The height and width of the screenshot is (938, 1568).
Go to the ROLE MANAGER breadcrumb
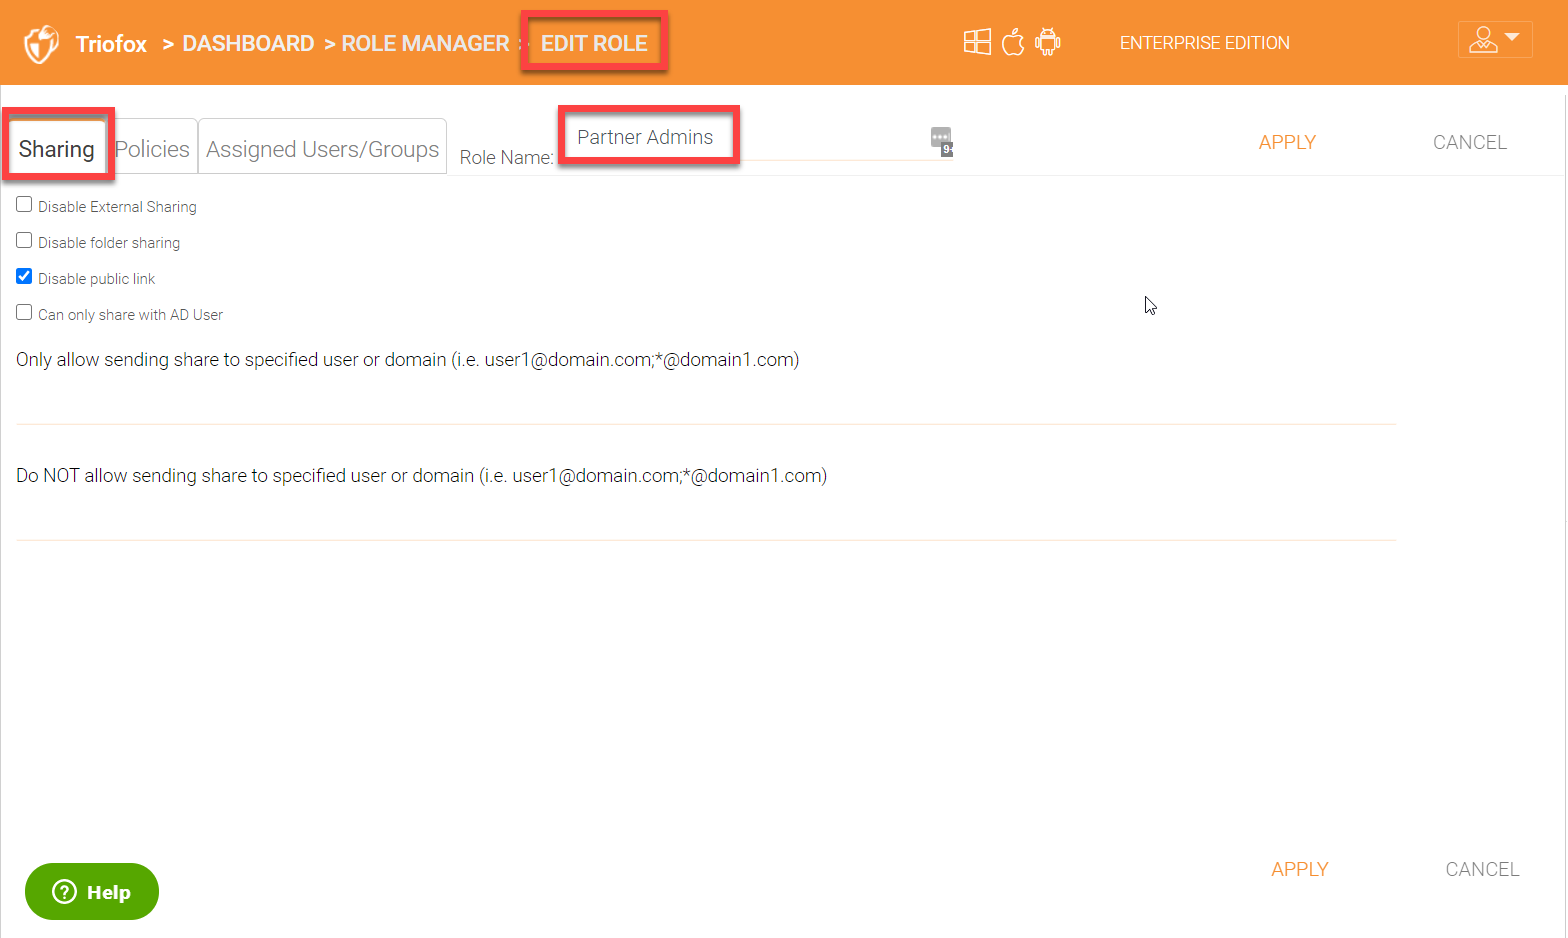point(425,44)
